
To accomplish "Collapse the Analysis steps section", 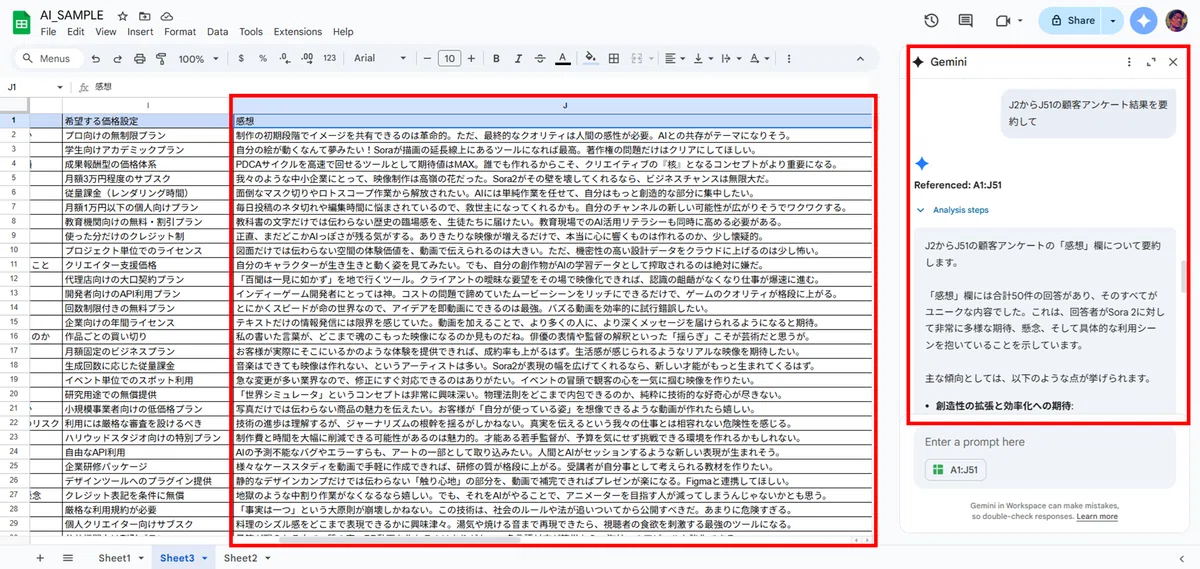I will click(x=951, y=210).
